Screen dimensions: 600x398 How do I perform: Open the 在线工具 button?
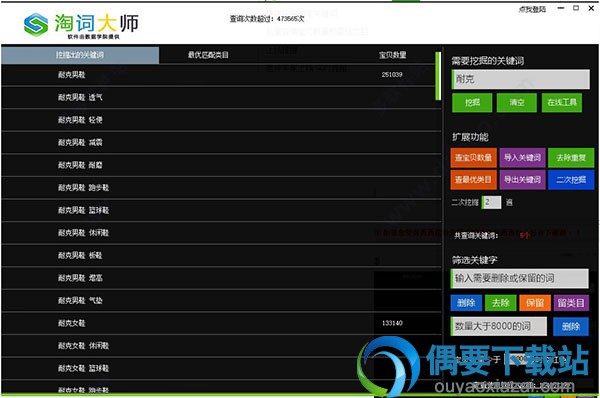pos(562,103)
